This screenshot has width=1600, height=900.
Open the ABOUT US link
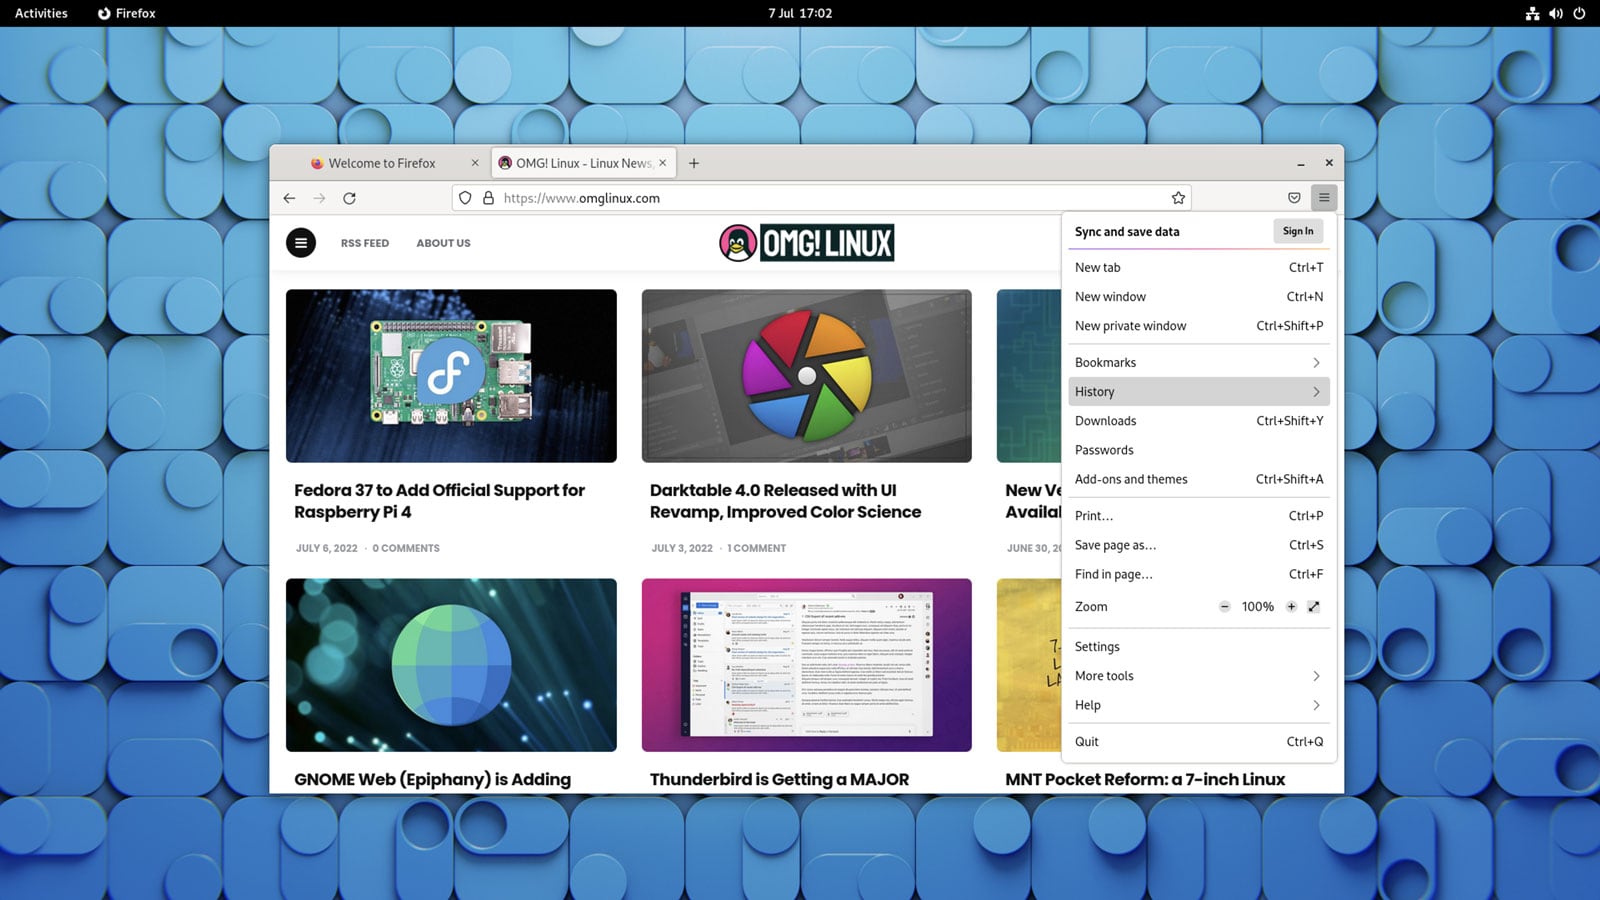[x=443, y=243]
